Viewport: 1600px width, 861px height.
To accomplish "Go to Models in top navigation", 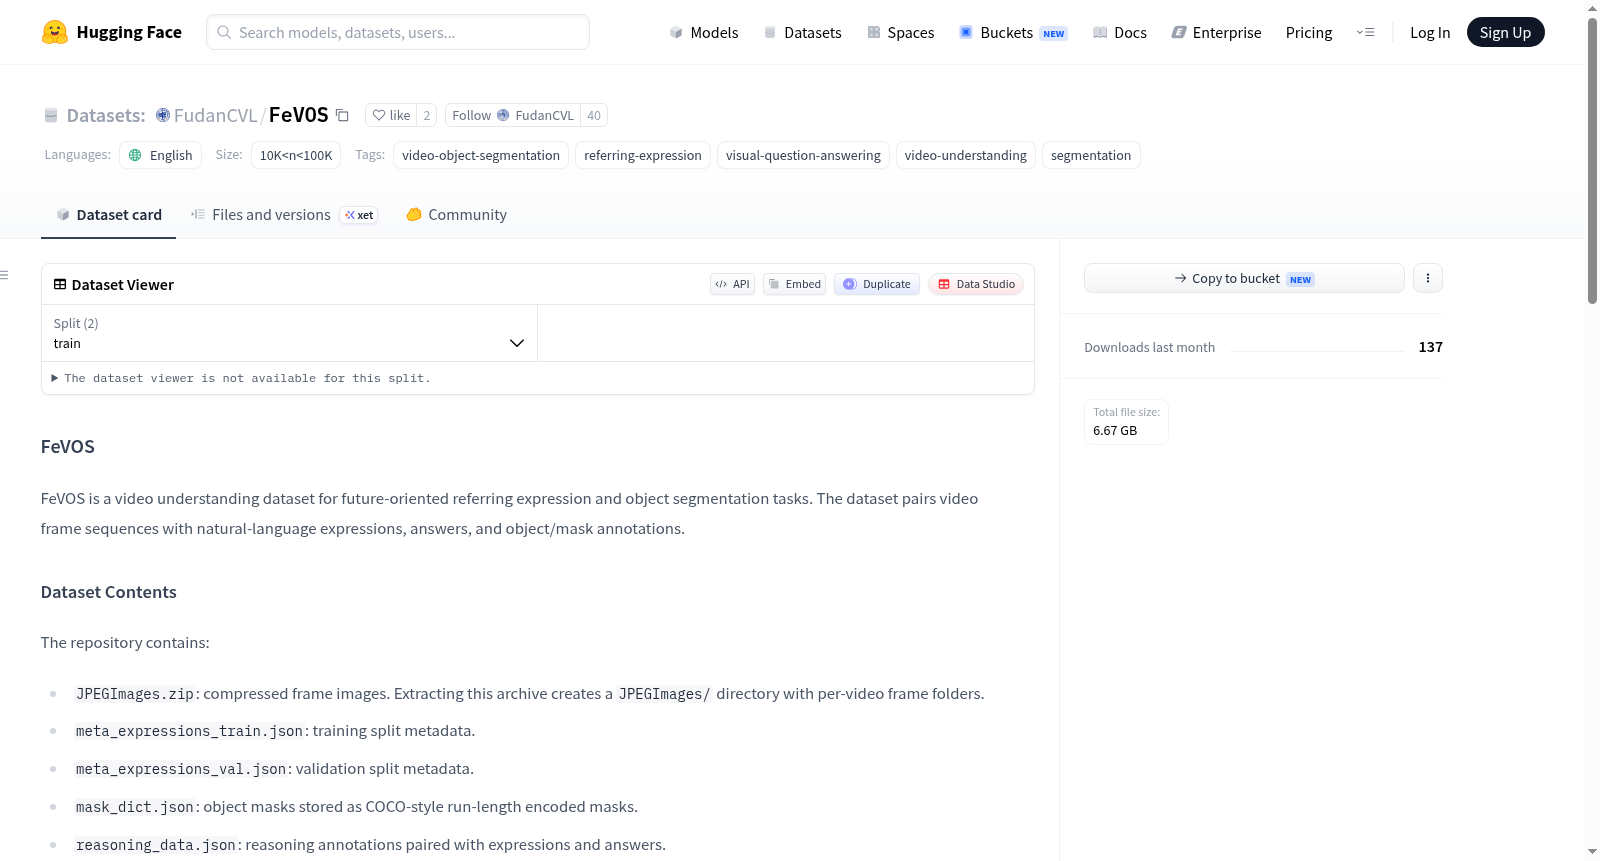I will click(704, 32).
